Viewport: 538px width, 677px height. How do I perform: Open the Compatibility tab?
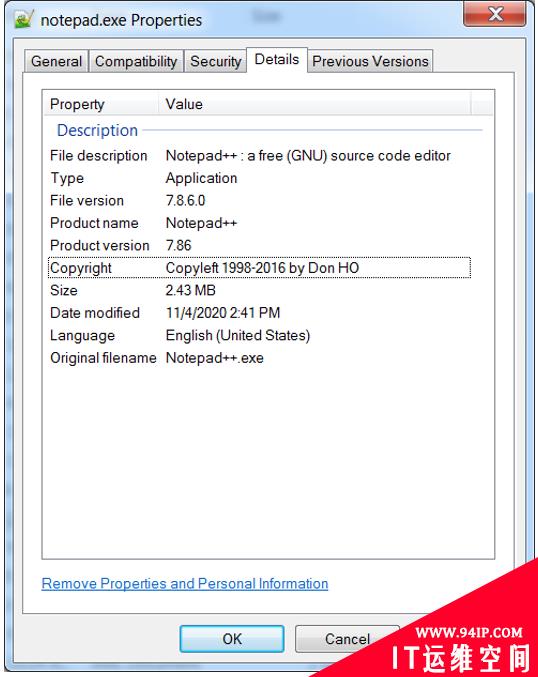coord(136,61)
